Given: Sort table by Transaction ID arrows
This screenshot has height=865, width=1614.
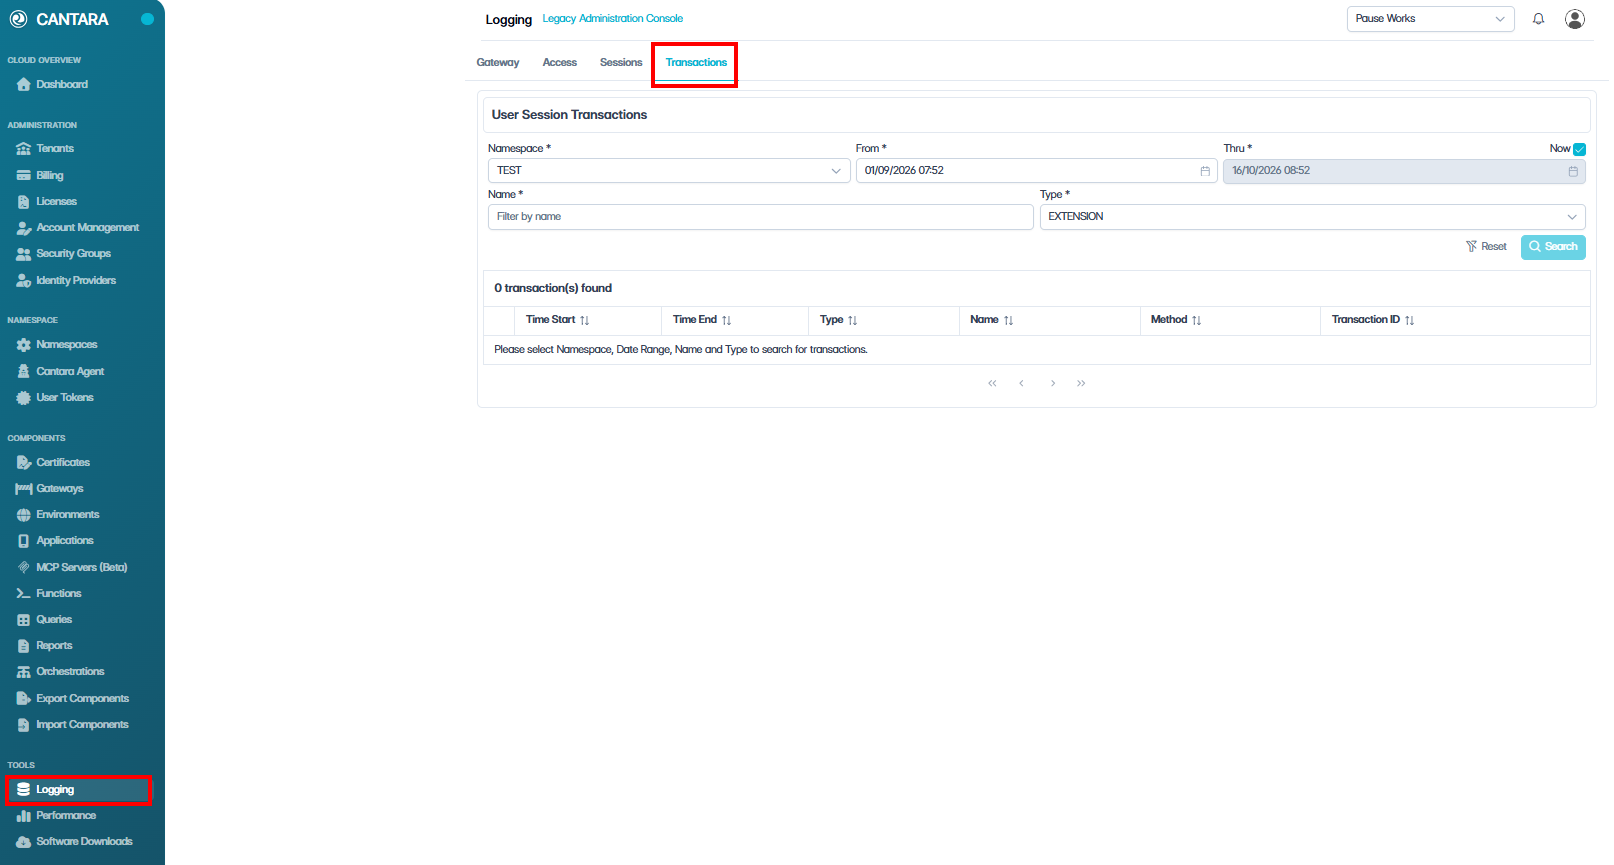Looking at the screenshot, I should point(1409,320).
